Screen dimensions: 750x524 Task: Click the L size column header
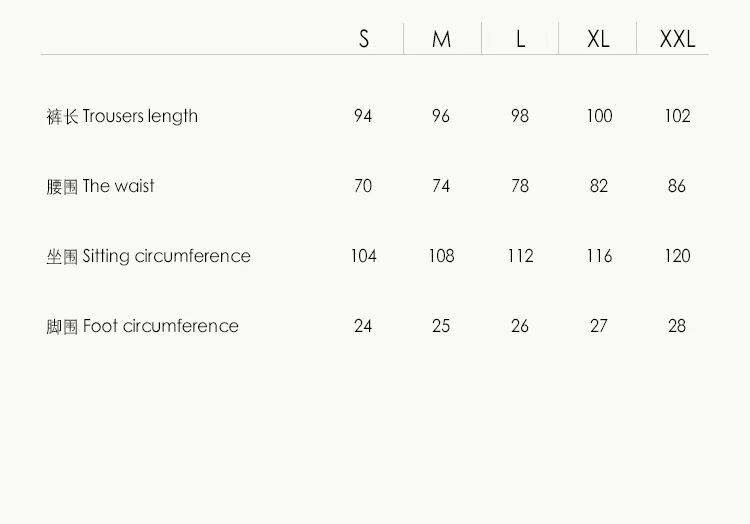pos(520,39)
